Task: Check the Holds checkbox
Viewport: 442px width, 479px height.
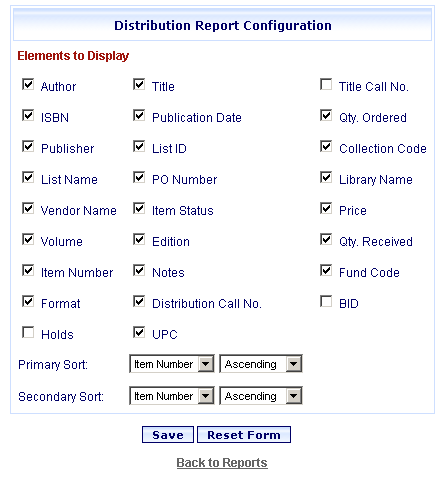Action: (28, 333)
